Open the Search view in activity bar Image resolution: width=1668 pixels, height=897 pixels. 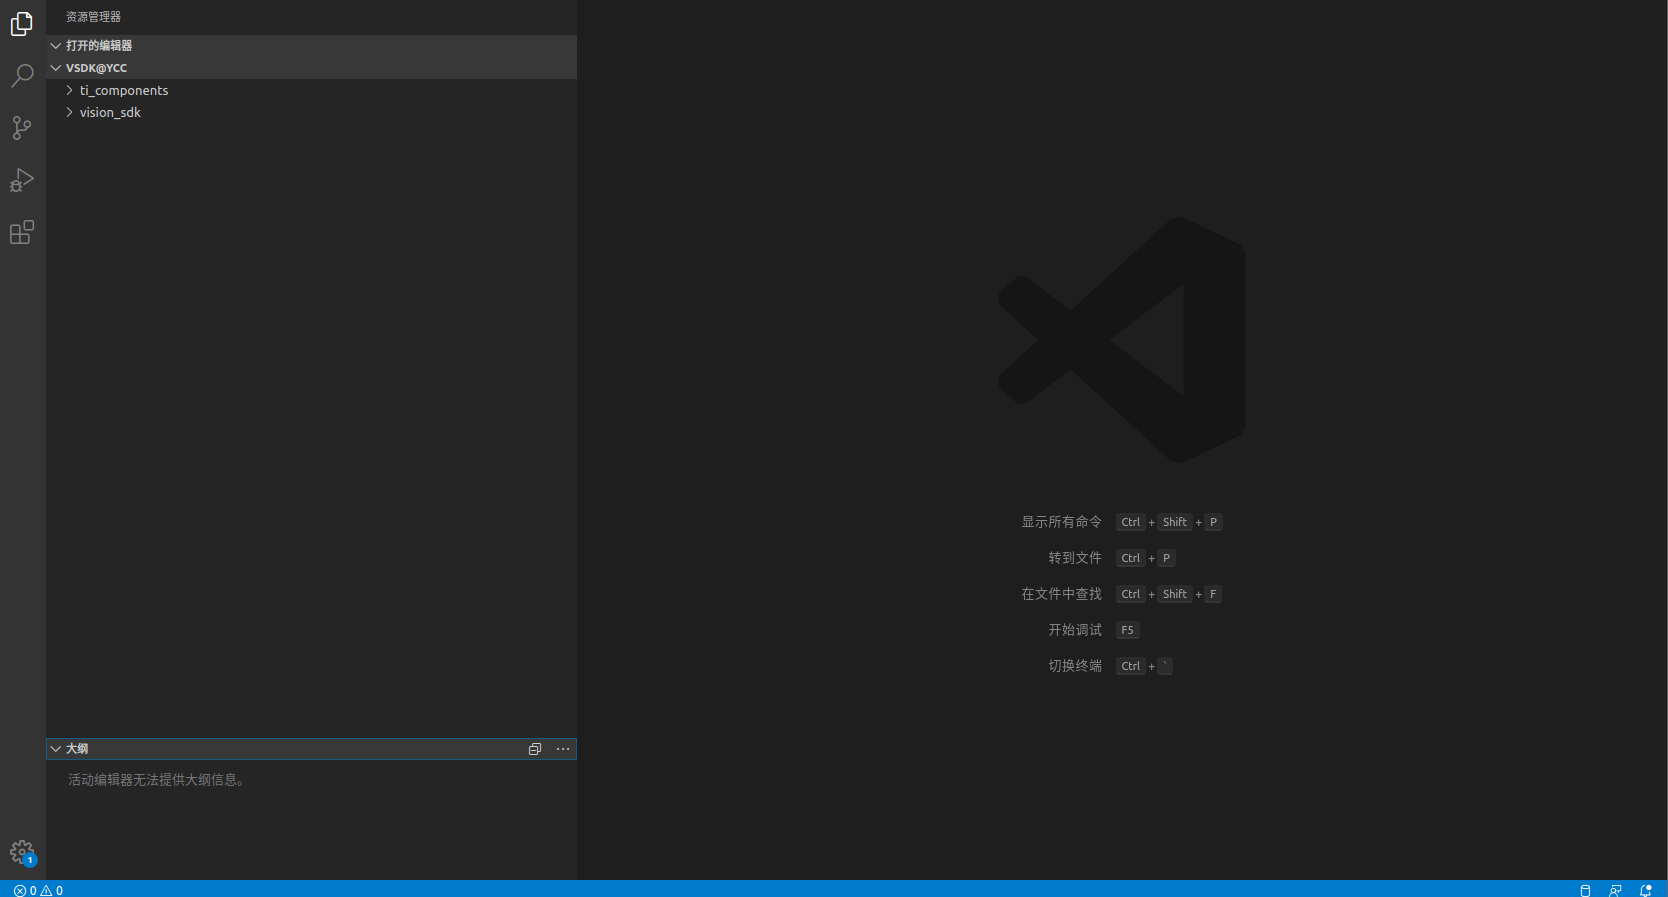click(x=22, y=76)
